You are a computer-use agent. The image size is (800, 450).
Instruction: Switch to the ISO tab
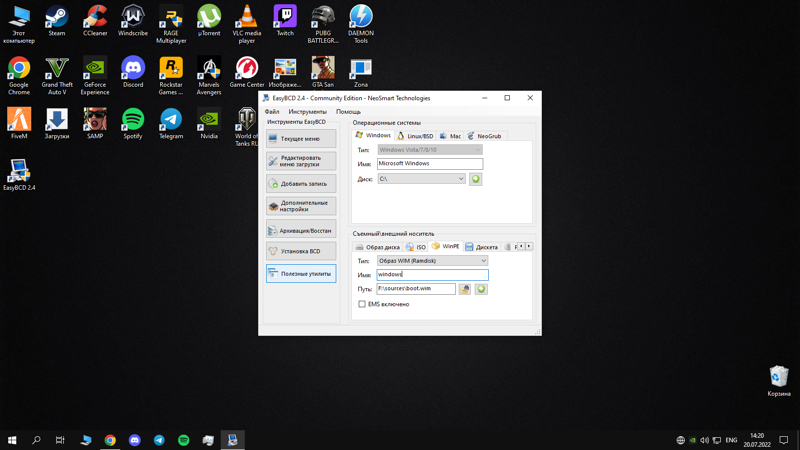click(416, 247)
